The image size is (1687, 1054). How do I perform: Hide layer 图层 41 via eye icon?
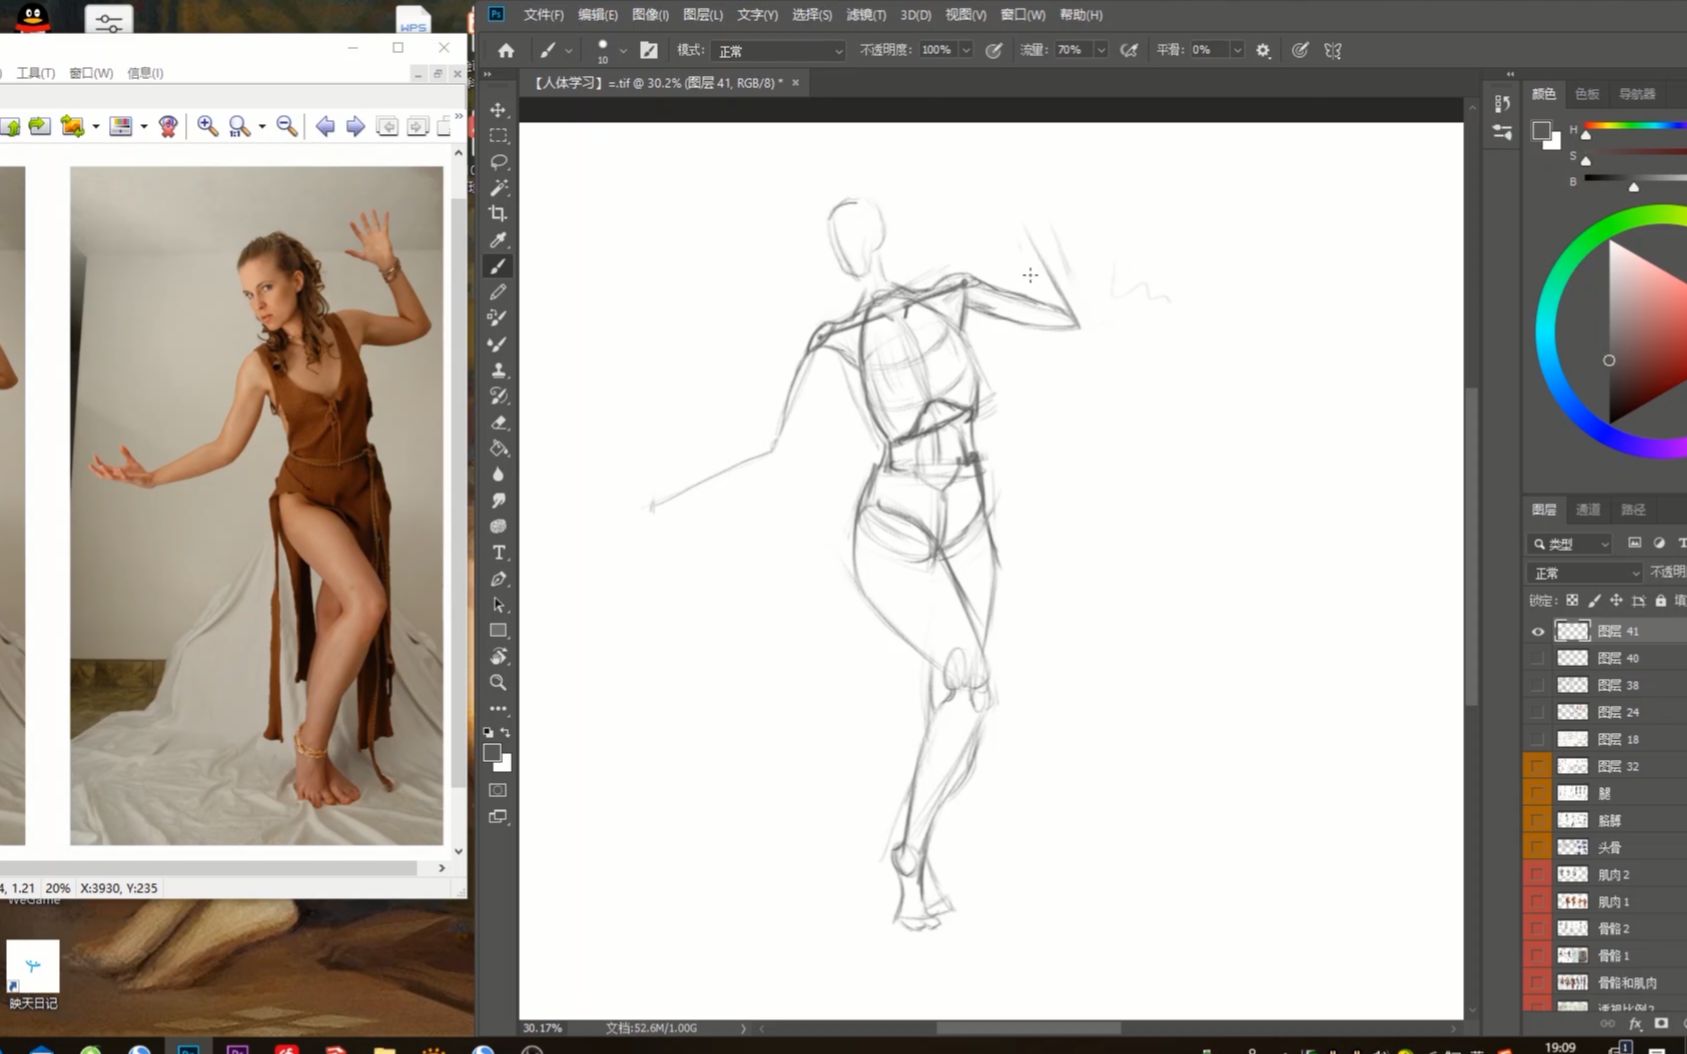click(x=1538, y=631)
